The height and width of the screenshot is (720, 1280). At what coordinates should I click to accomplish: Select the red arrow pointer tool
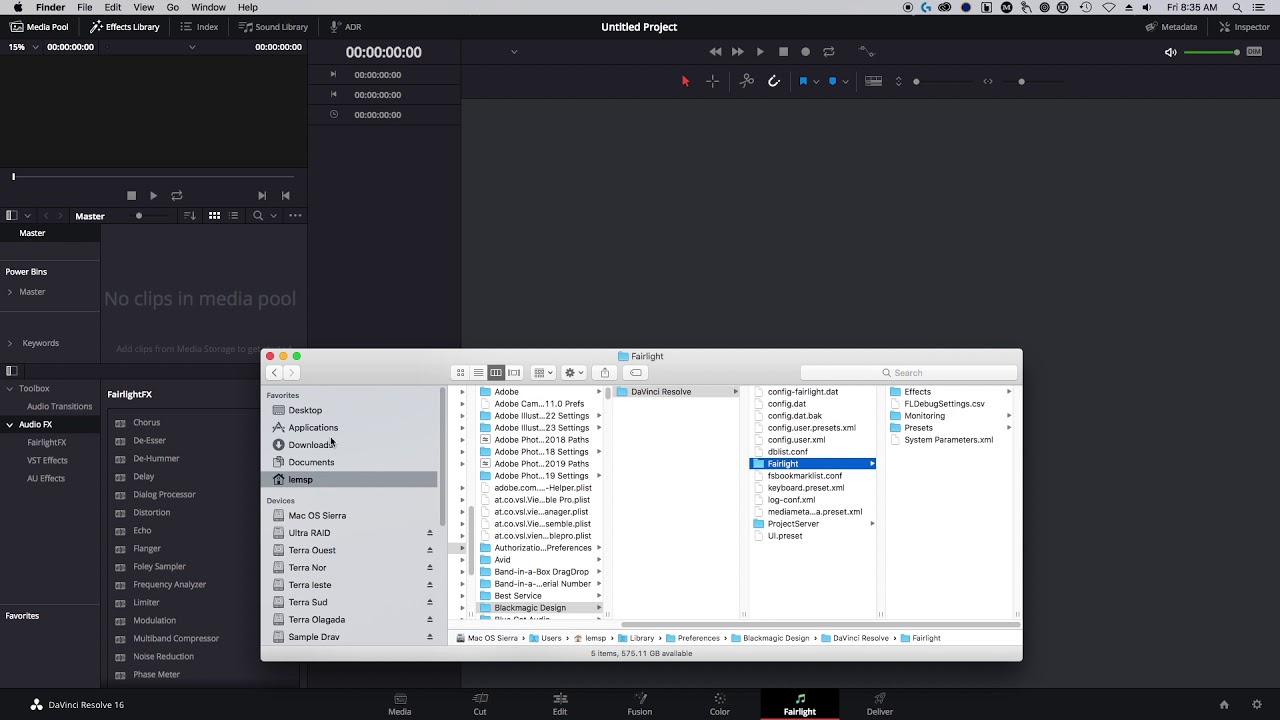[x=685, y=81]
